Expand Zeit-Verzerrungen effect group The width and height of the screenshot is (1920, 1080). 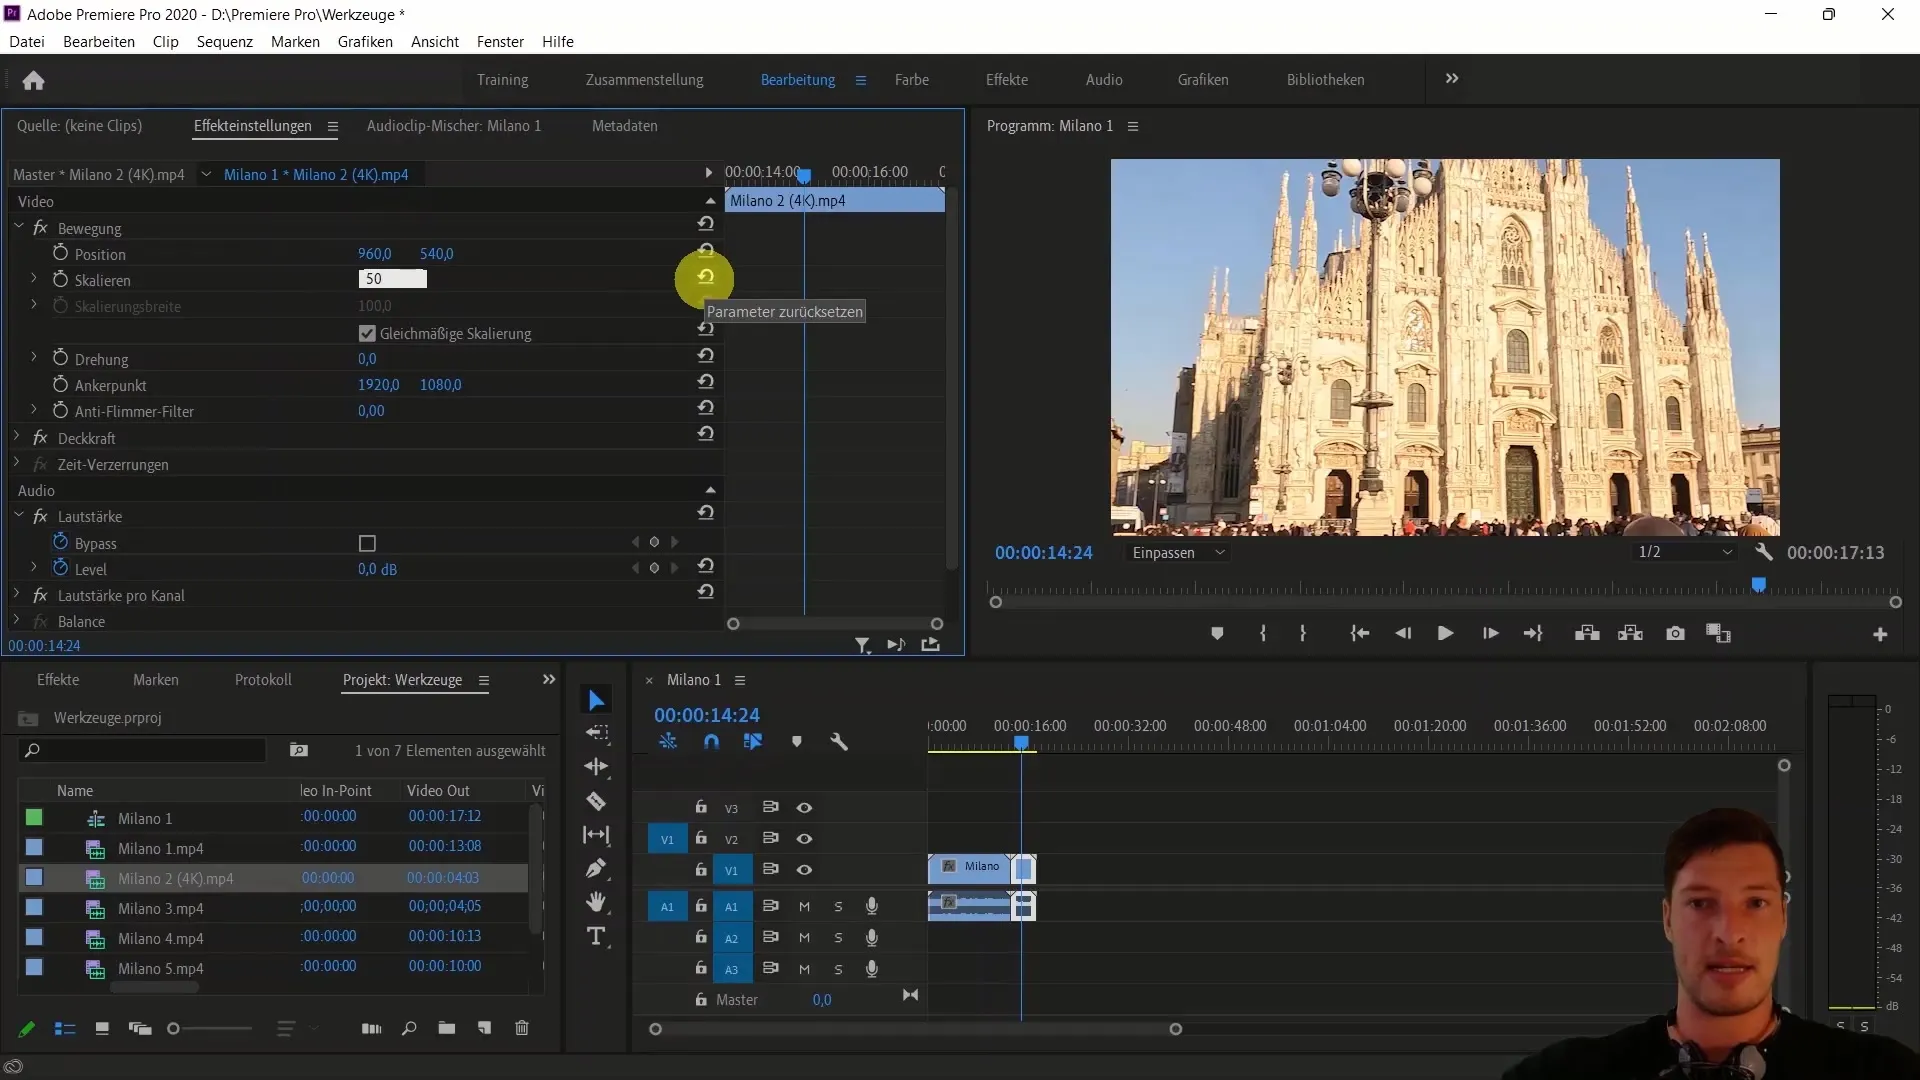(x=17, y=463)
